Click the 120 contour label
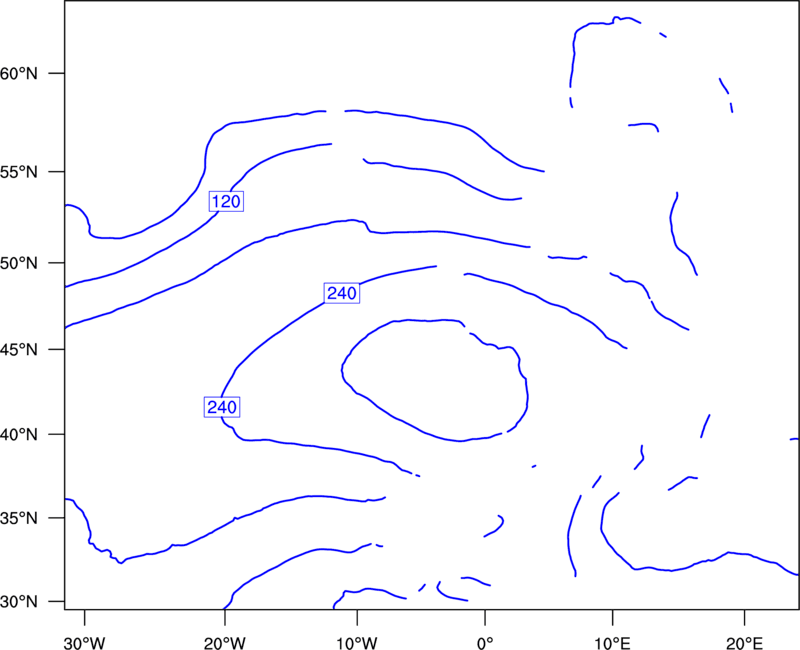800x650 pixels. coord(226,202)
